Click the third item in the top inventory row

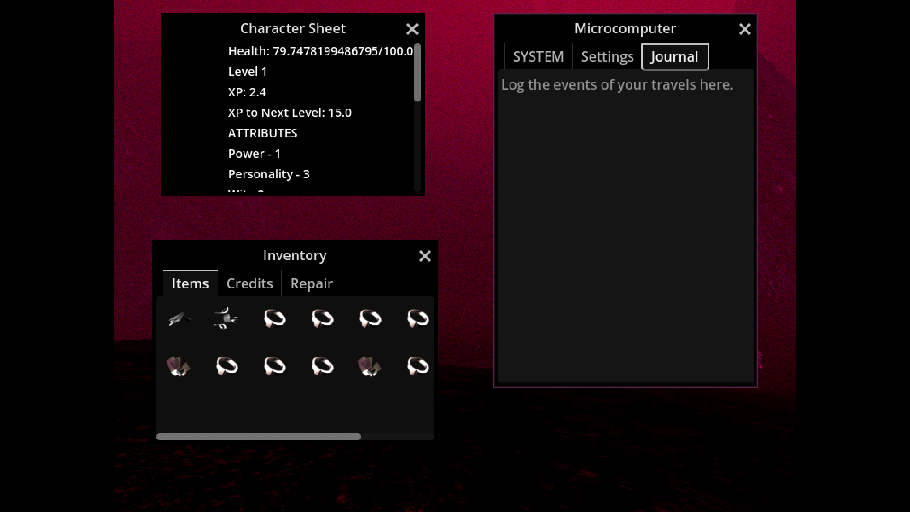[274, 319]
